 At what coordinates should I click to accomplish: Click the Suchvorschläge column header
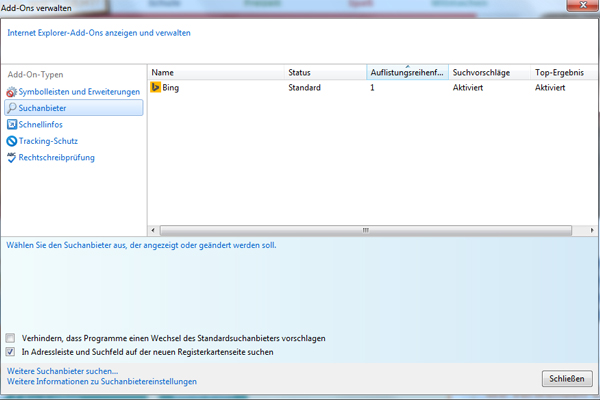488,73
